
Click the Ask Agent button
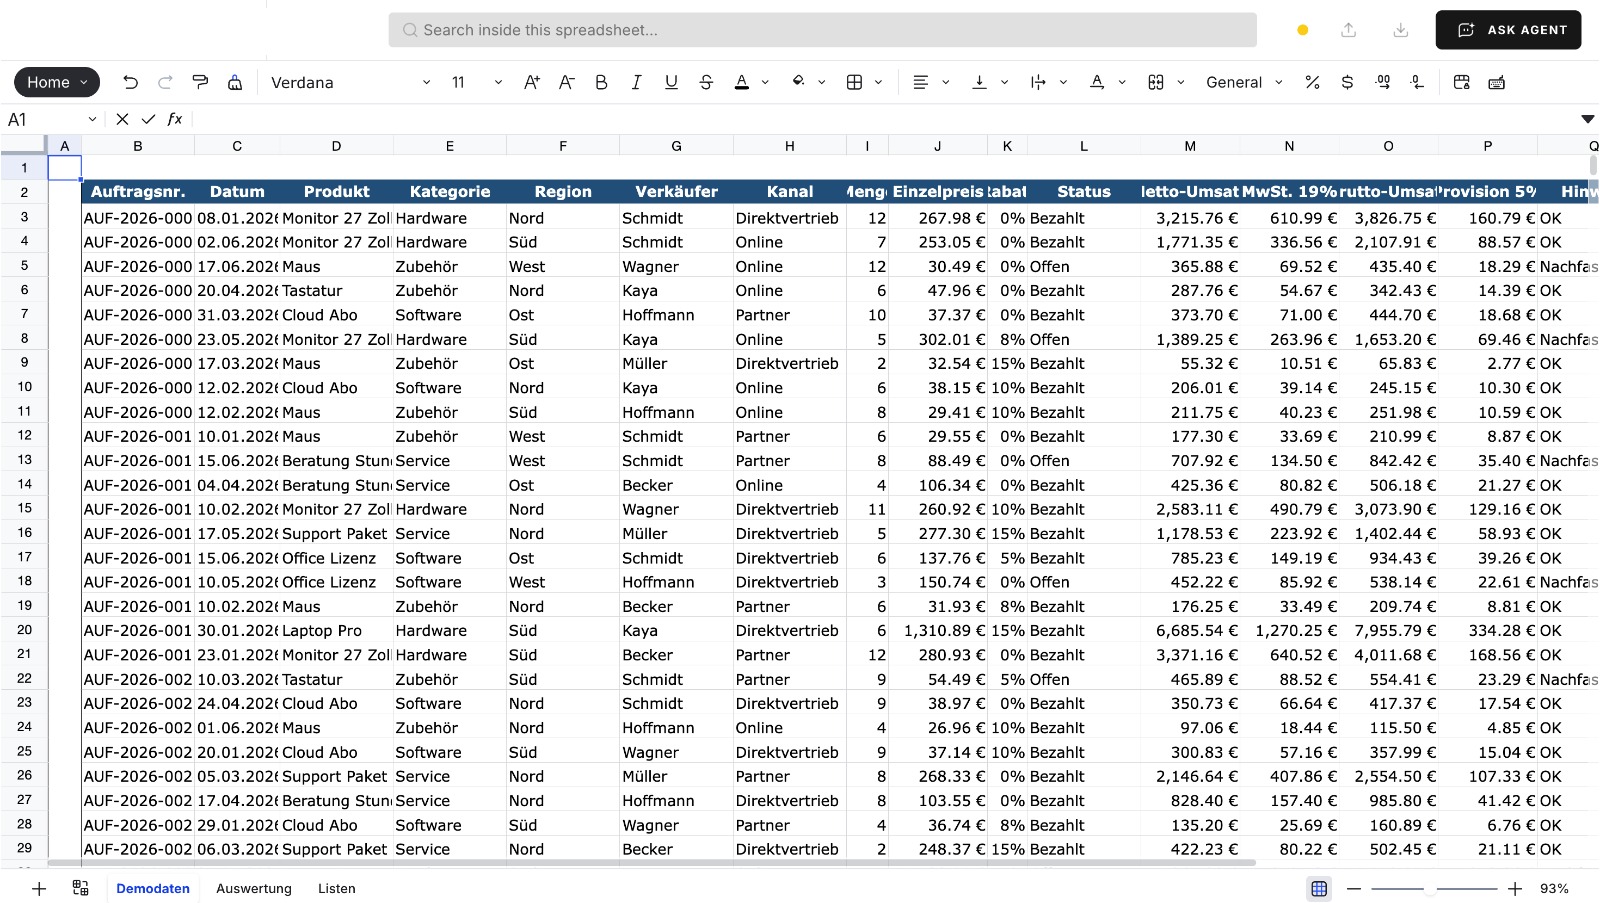(1508, 30)
